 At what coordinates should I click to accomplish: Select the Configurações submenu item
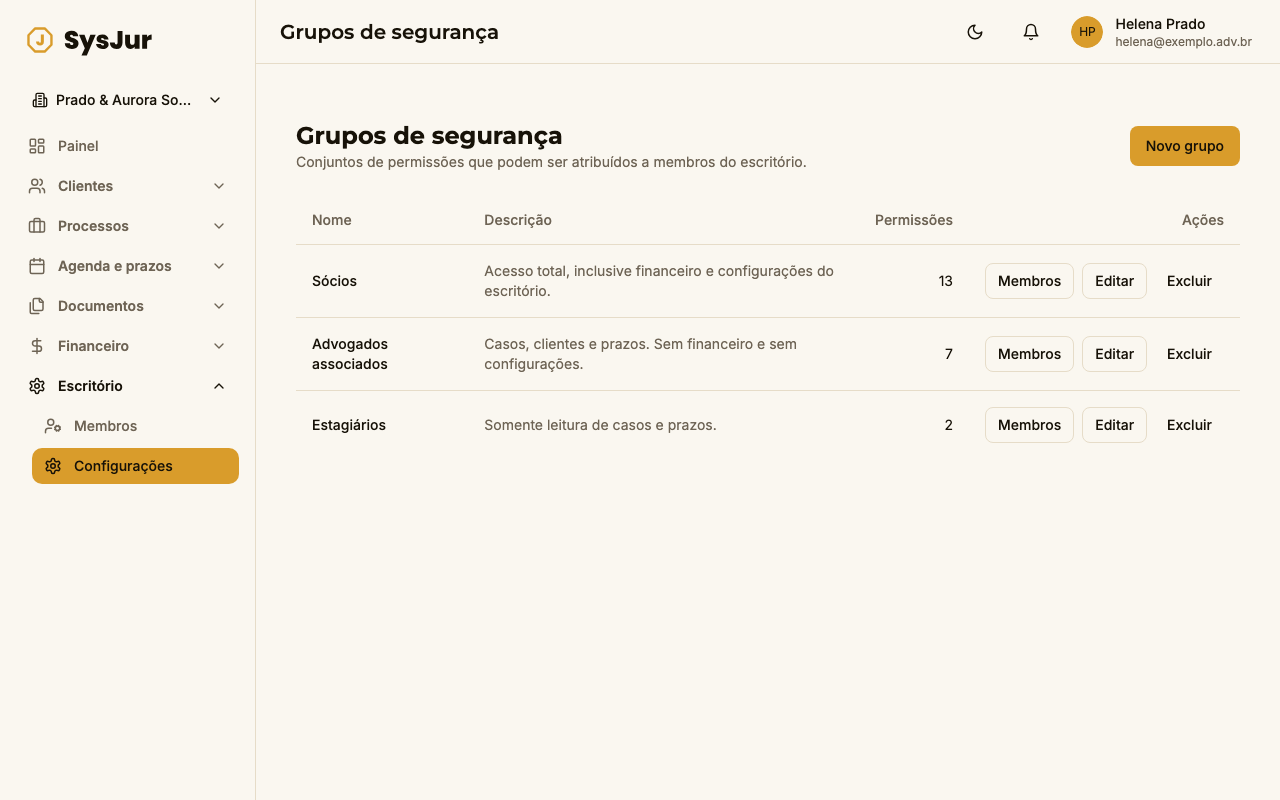click(x=135, y=466)
